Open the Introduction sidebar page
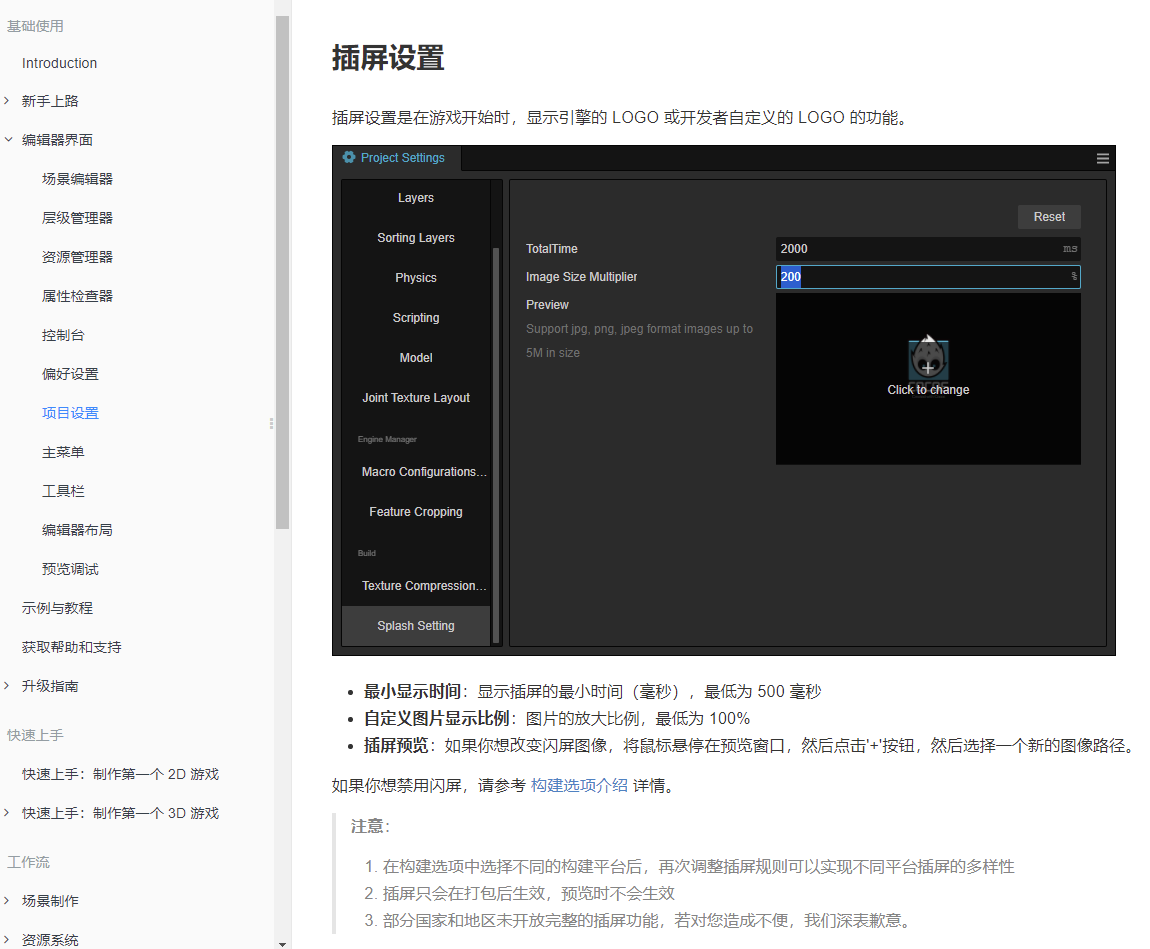 [x=59, y=63]
